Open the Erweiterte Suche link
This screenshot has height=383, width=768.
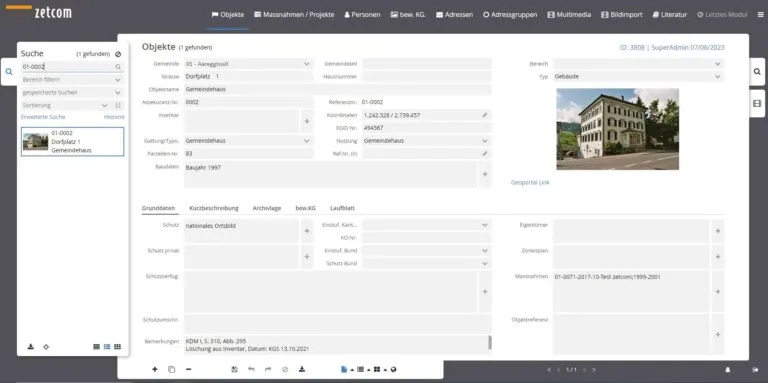click(x=43, y=117)
